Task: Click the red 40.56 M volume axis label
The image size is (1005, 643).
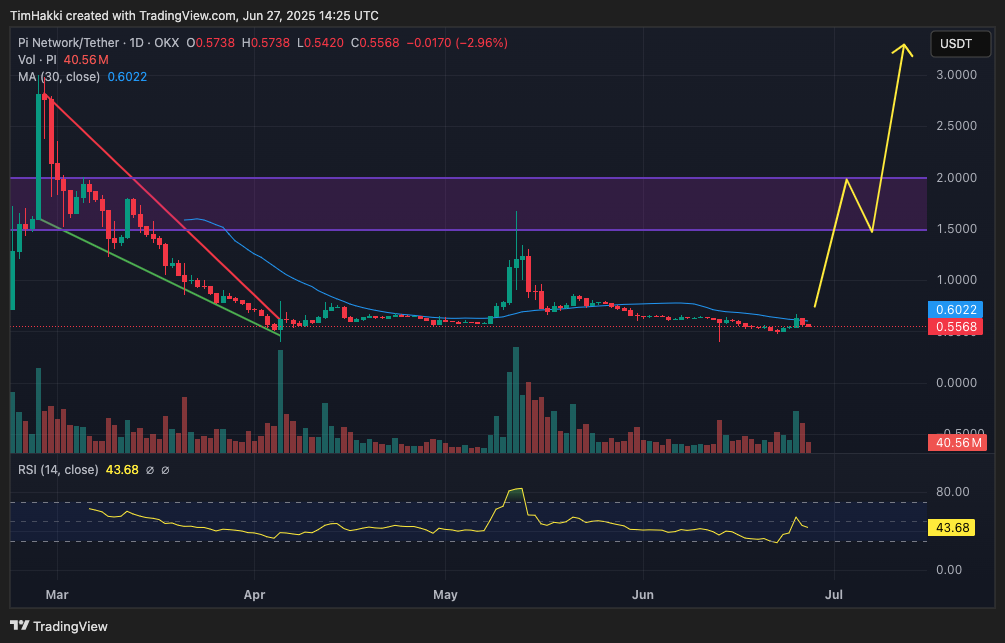Action: [957, 442]
